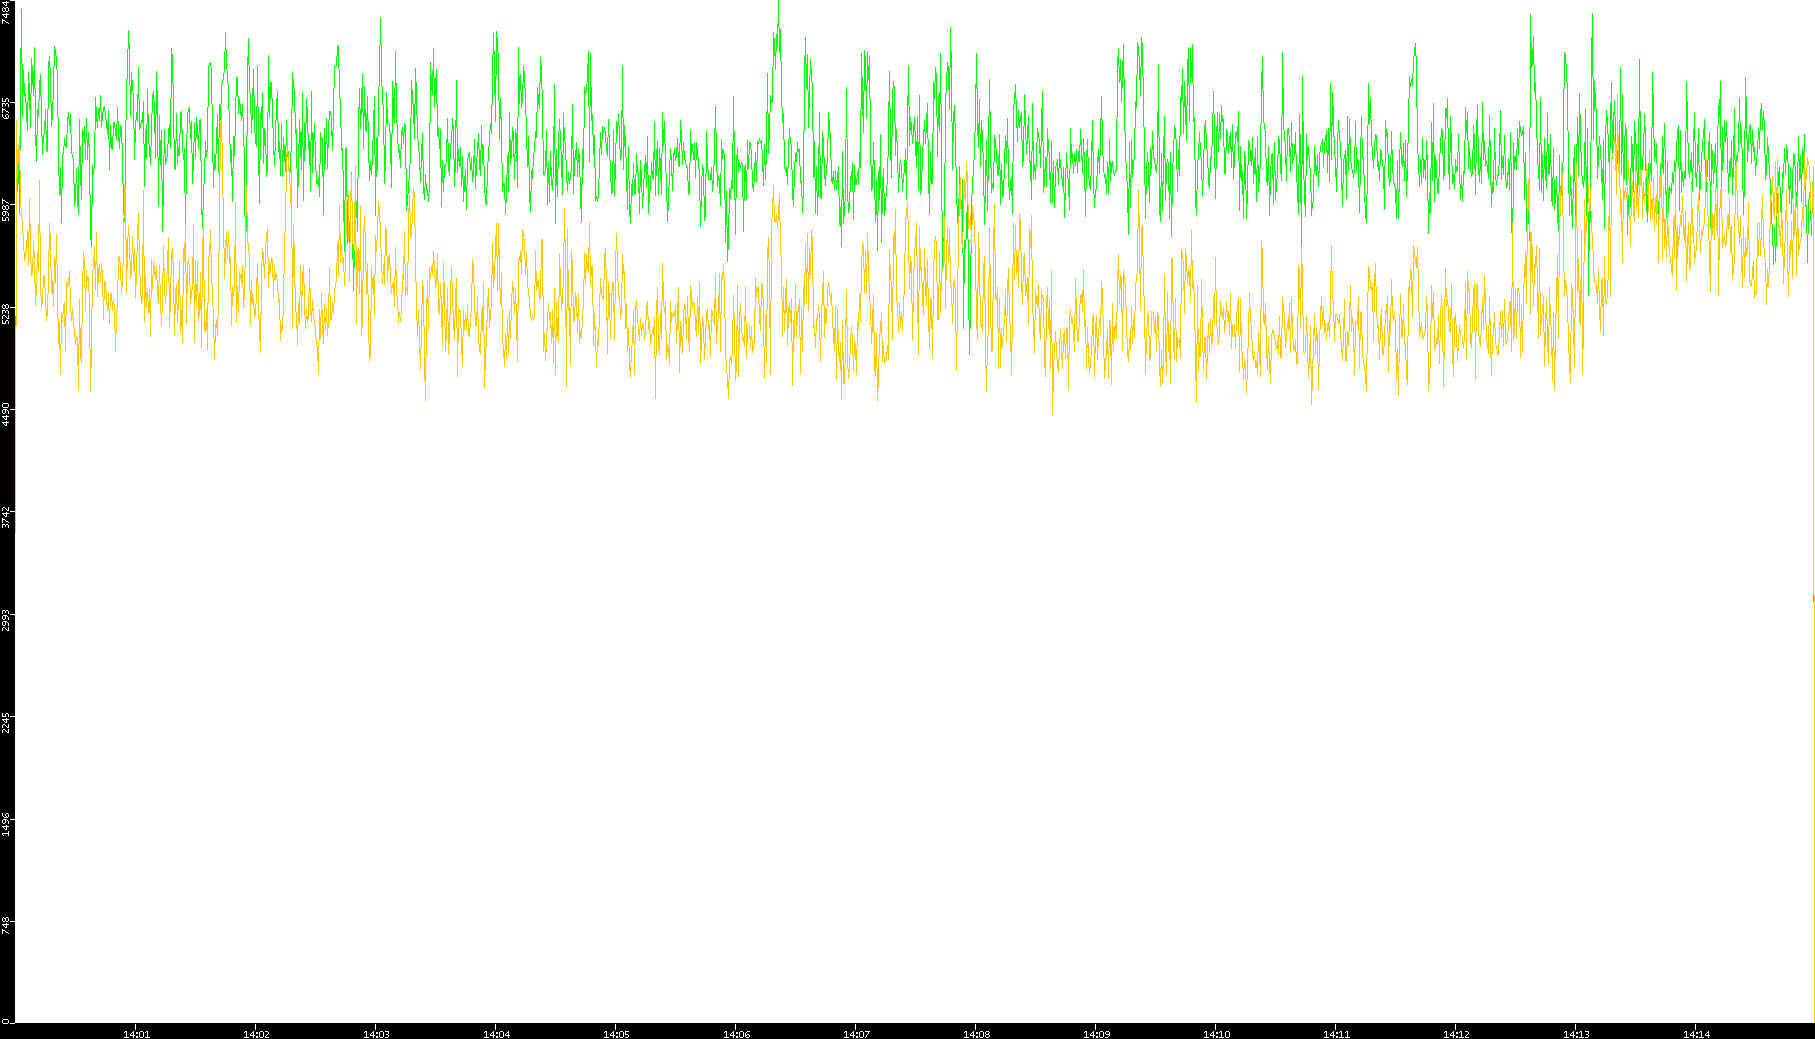This screenshot has height=1039, width=1815.
Task: Select the 14:10 time axis marker
Action: [1216, 1033]
